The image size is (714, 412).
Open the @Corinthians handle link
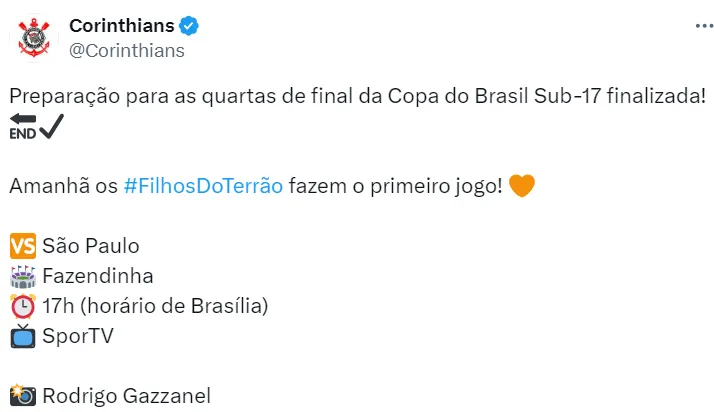126,50
